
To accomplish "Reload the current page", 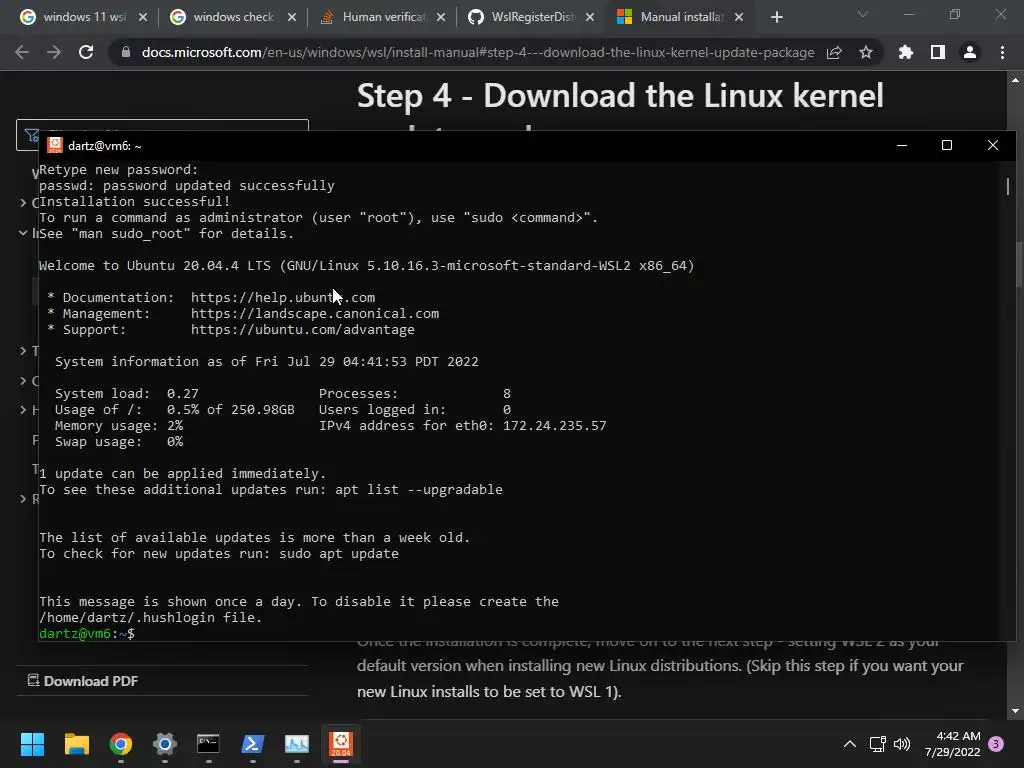I will [86, 52].
